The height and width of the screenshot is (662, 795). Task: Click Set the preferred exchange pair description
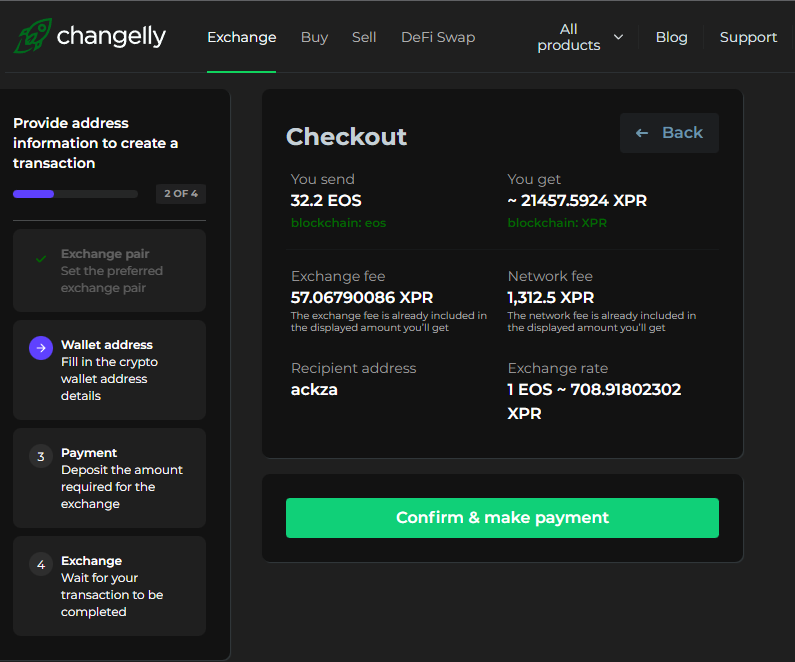[x=112, y=279]
